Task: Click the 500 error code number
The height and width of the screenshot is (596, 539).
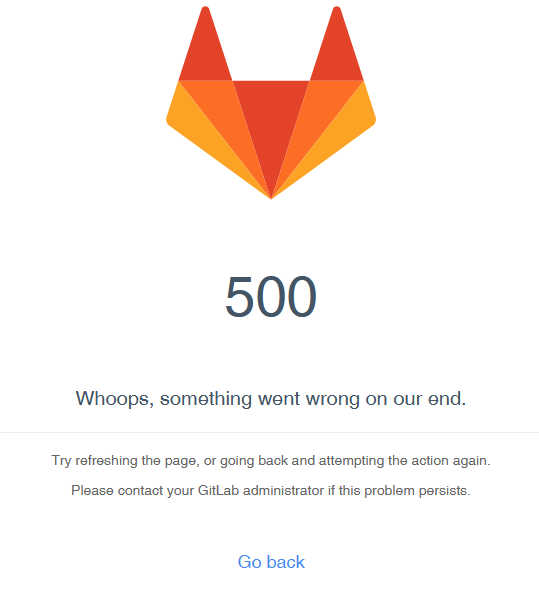Action: point(271,296)
